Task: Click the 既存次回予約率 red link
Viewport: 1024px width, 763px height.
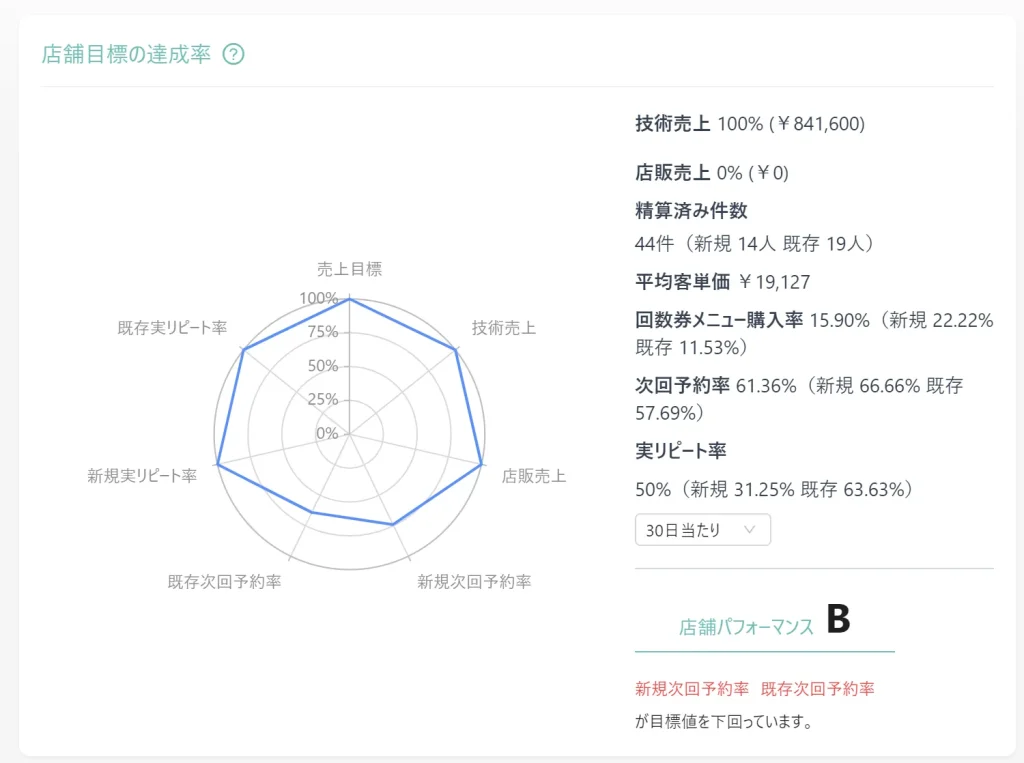Action: point(817,688)
